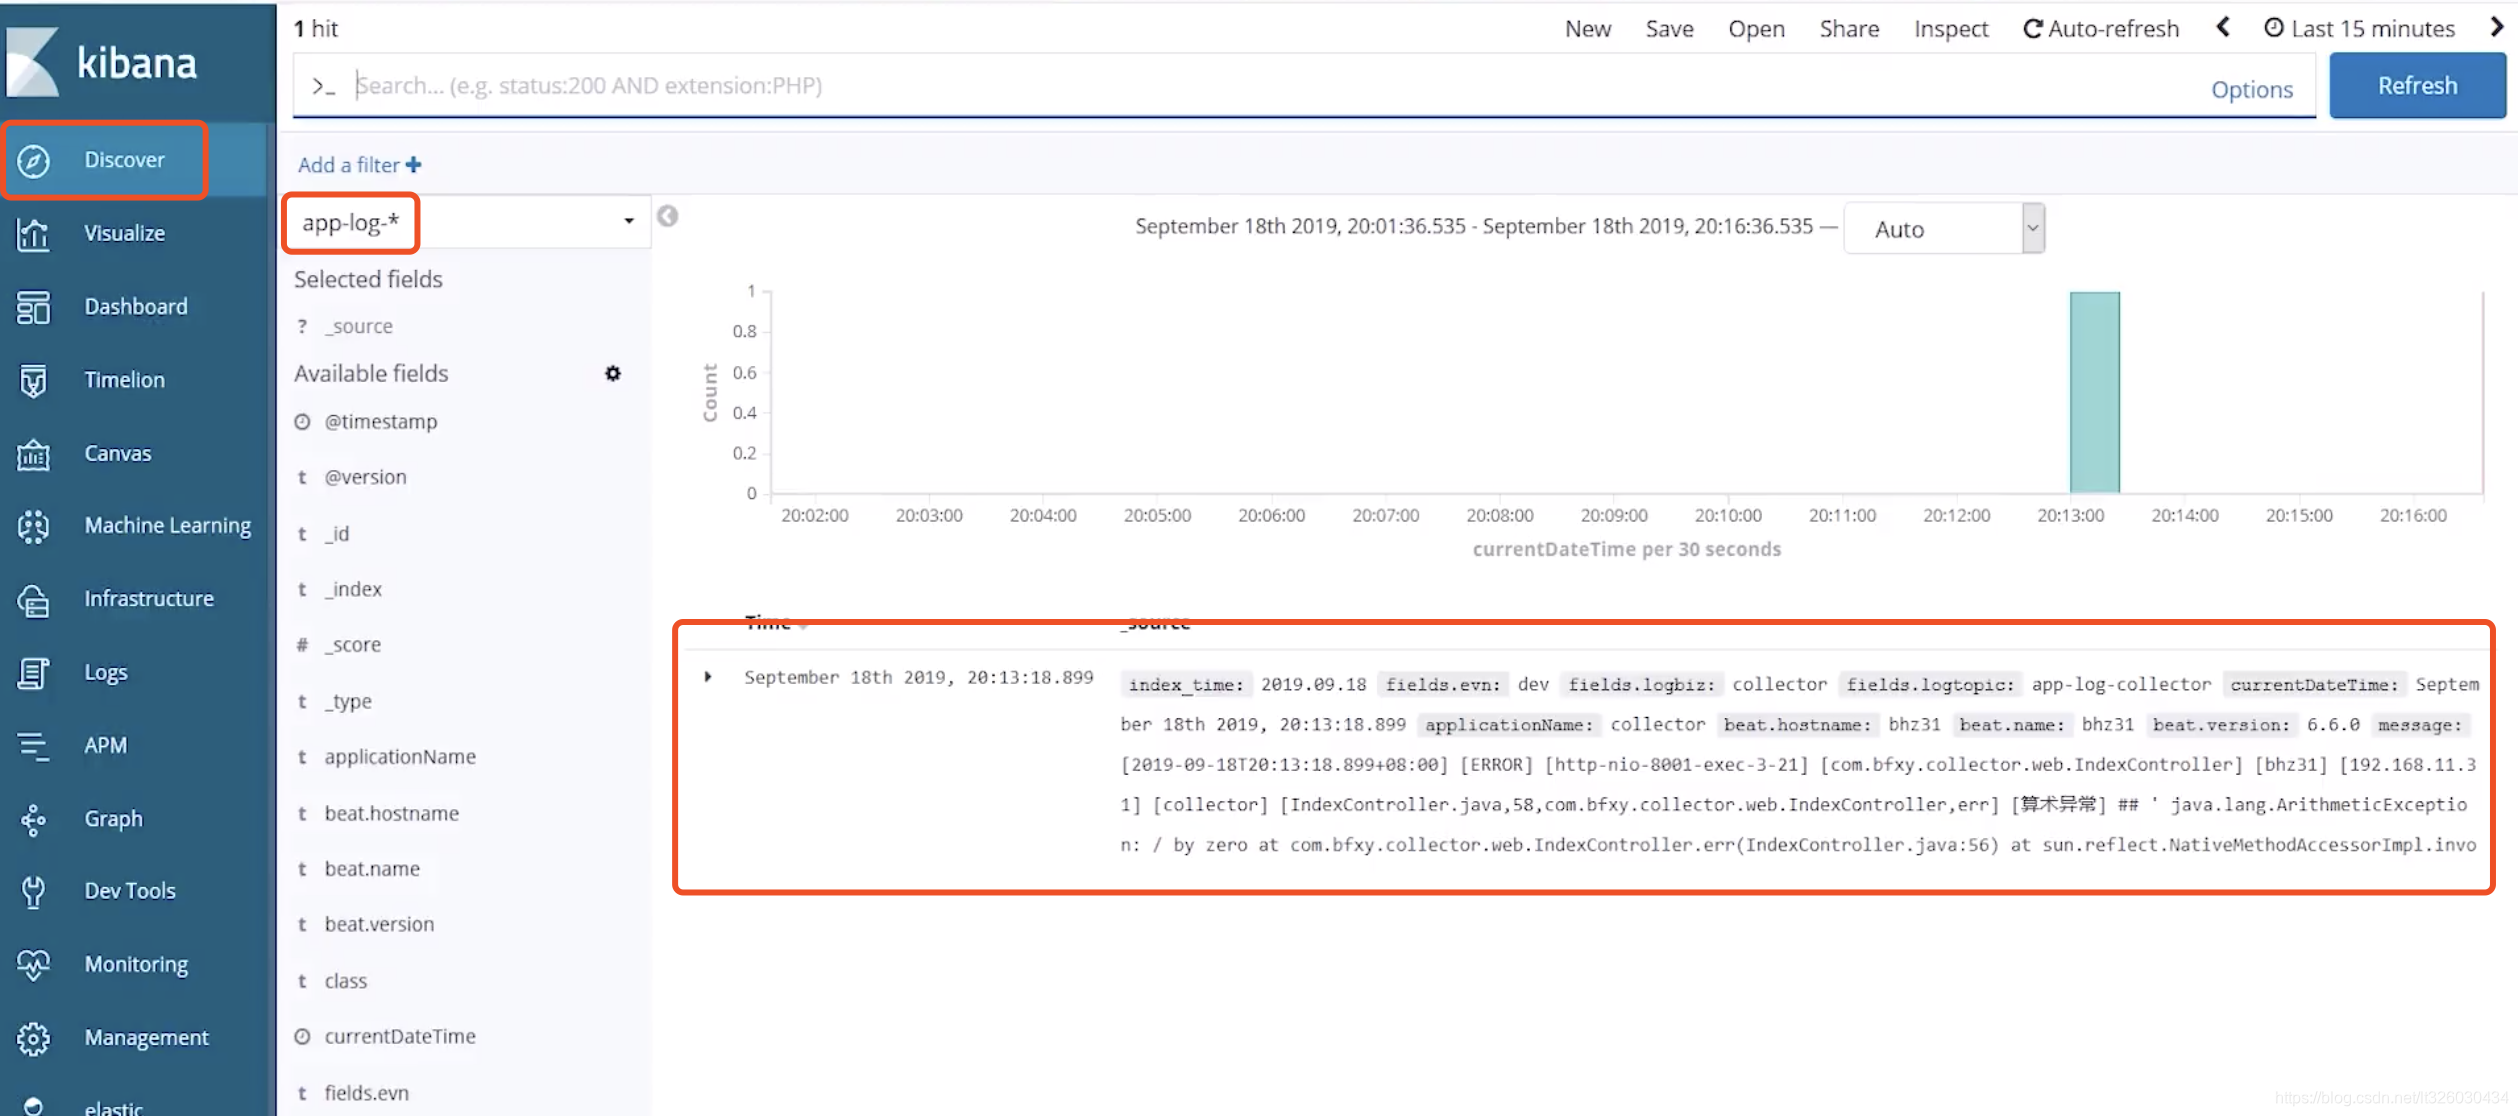The width and height of the screenshot is (2518, 1116).
Task: Click the Available fields settings gear
Action: [612, 373]
